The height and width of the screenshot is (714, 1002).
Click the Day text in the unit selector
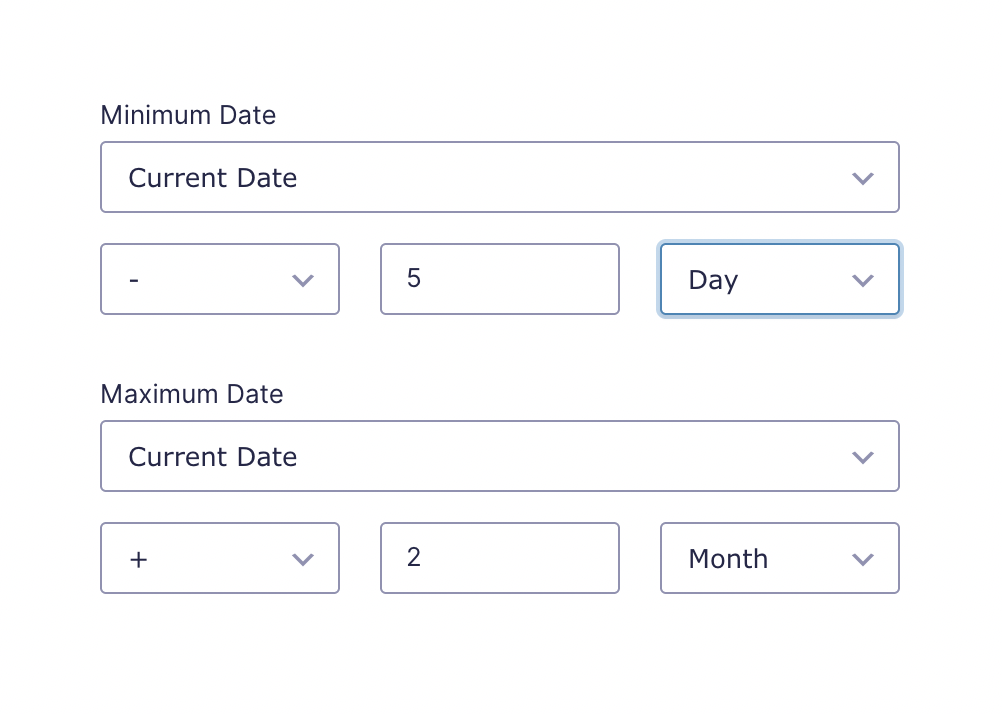(714, 281)
